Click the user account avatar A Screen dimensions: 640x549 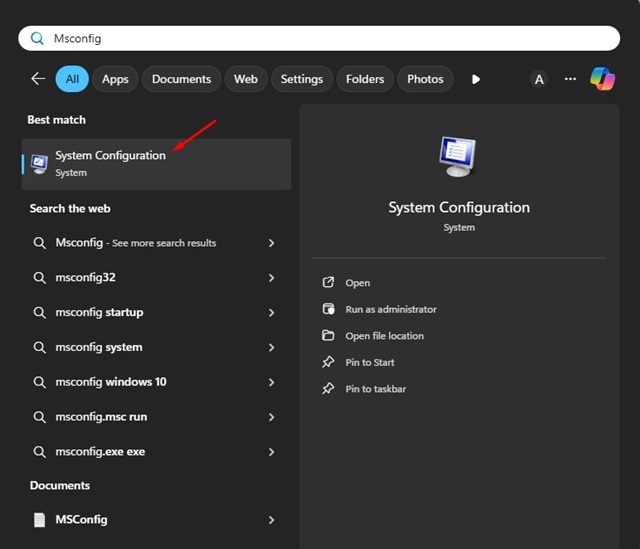pos(539,79)
